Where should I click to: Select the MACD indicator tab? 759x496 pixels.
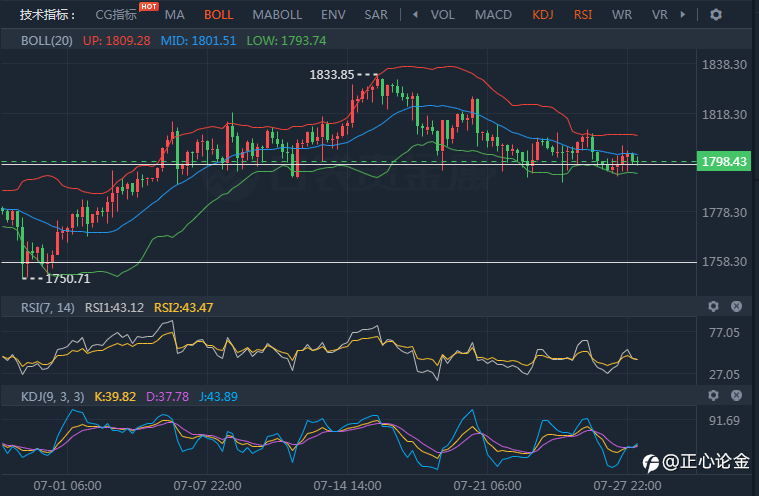493,15
